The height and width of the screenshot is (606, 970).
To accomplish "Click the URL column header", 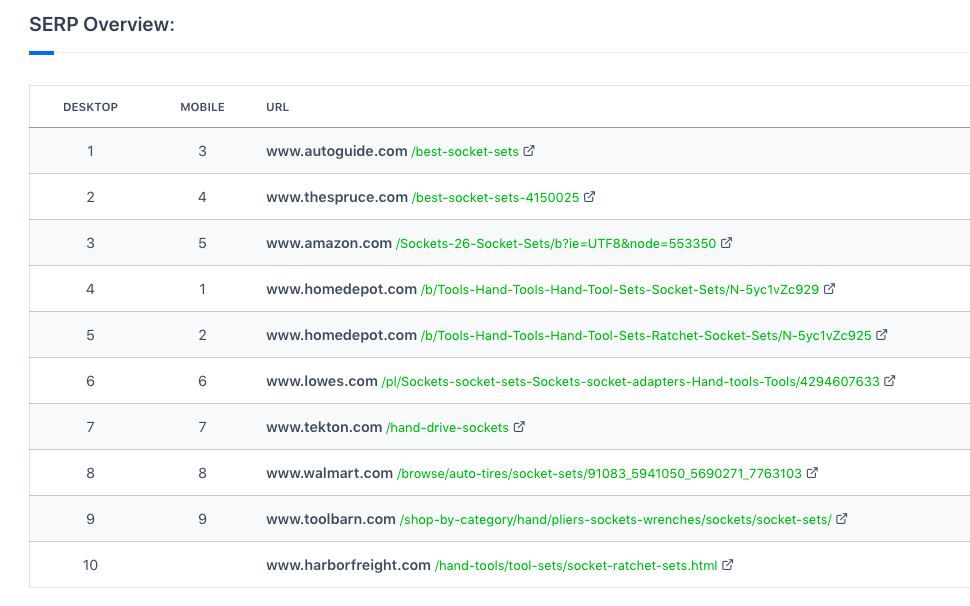I will [277, 107].
